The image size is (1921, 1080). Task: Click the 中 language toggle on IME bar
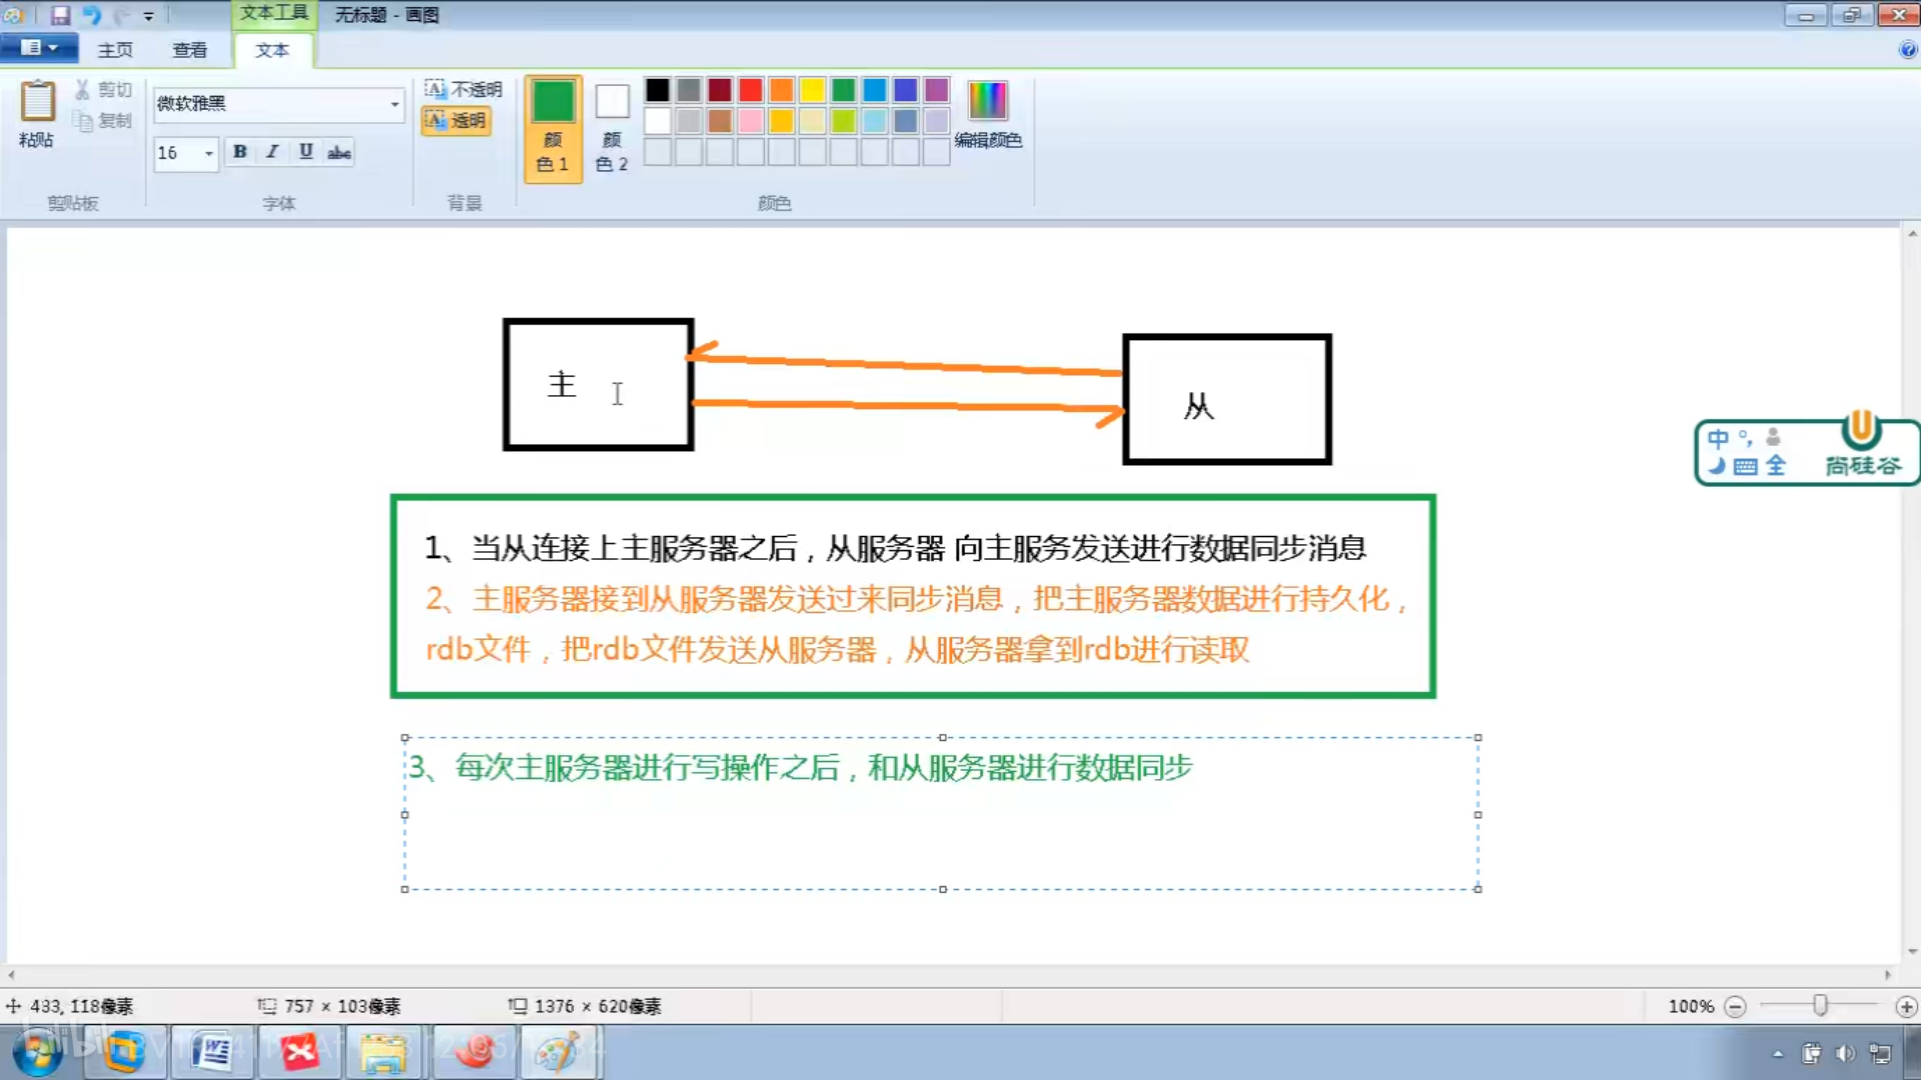point(1718,438)
